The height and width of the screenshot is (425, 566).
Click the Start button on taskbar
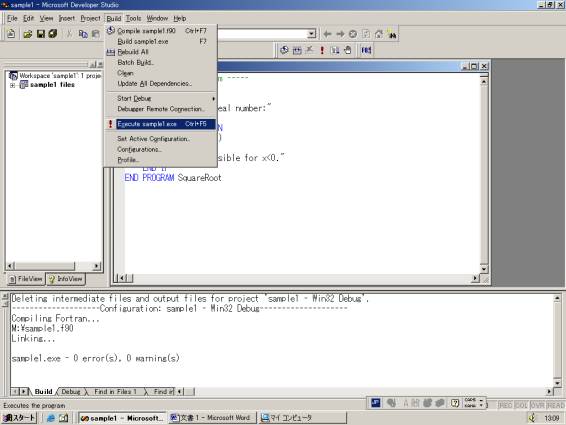pos(19,418)
